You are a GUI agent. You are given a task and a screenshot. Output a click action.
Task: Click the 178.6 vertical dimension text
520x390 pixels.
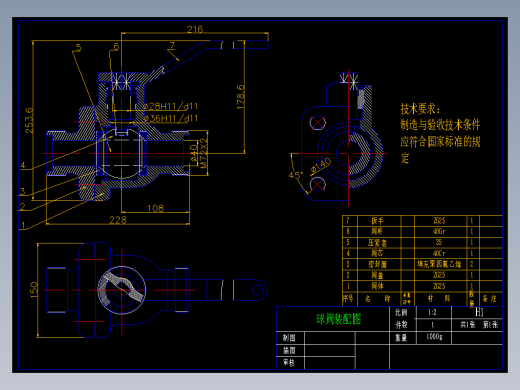(x=240, y=97)
